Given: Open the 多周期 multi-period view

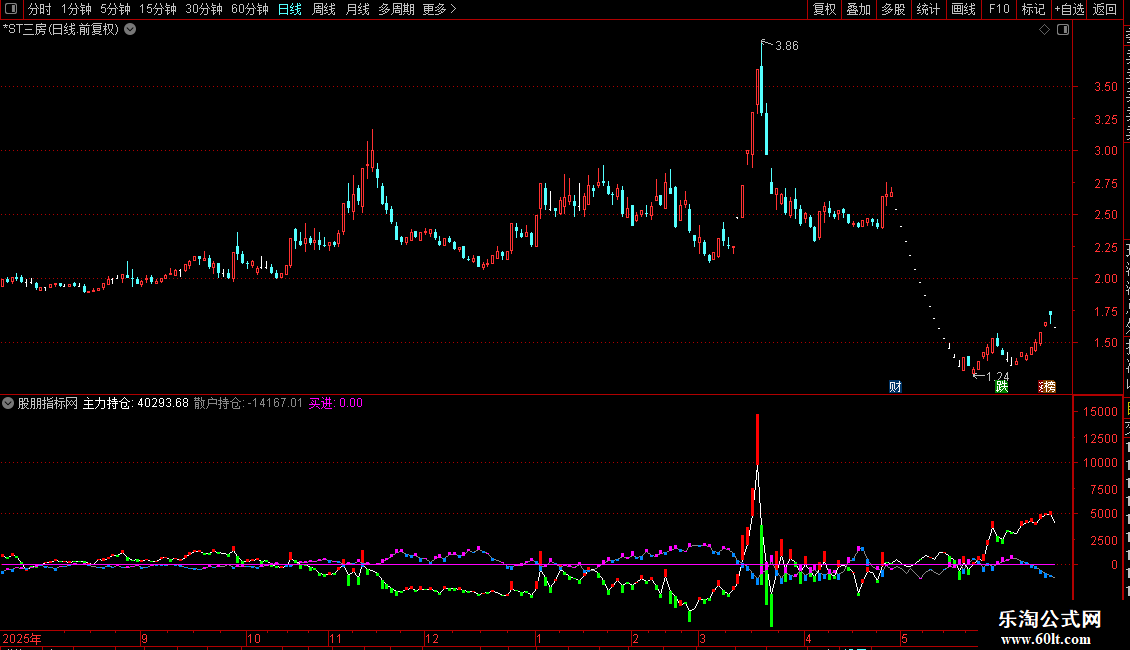Looking at the screenshot, I should 396,9.
